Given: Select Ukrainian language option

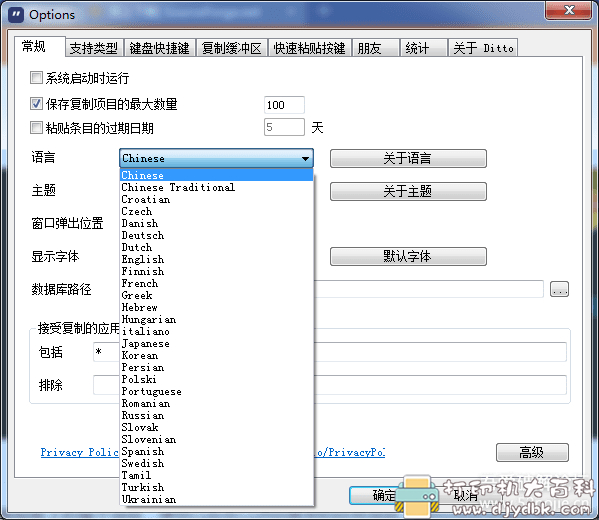Looking at the screenshot, I should pyautogui.click(x=217, y=499).
